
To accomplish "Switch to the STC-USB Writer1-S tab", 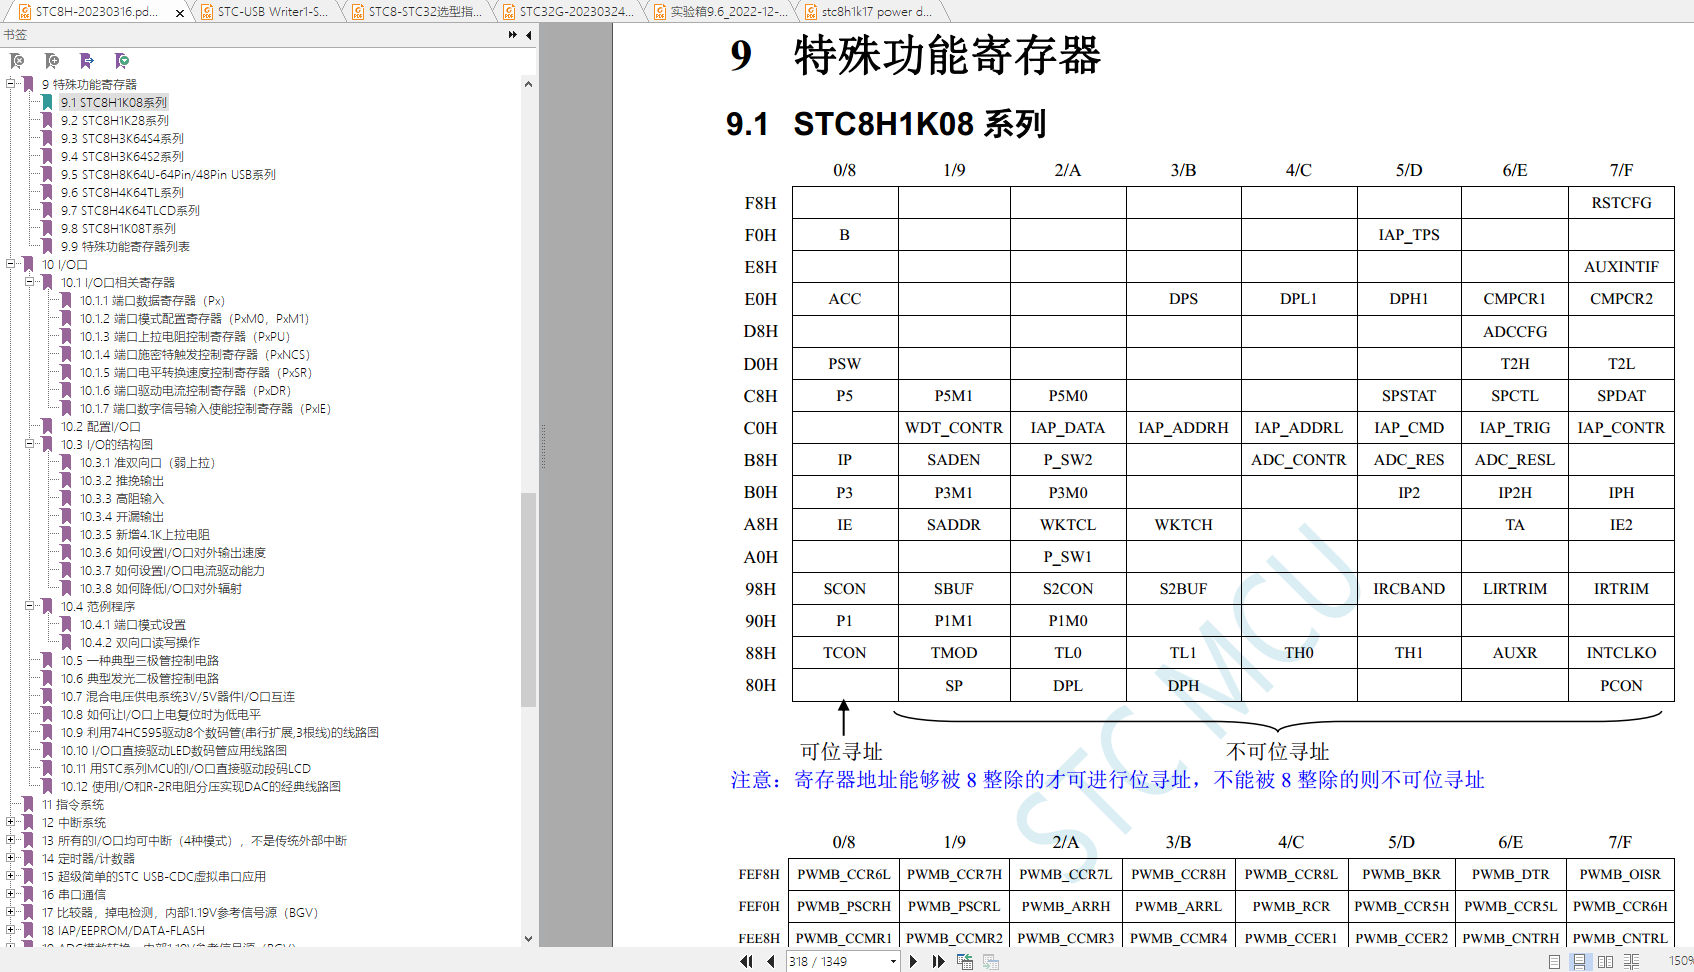I will (272, 12).
